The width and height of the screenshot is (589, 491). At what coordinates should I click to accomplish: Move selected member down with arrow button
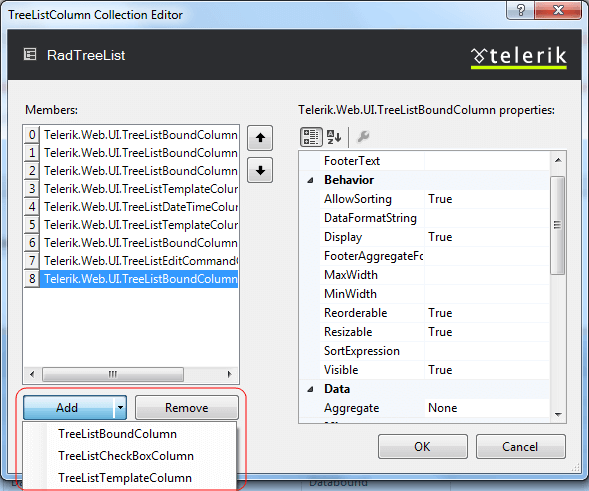click(260, 171)
